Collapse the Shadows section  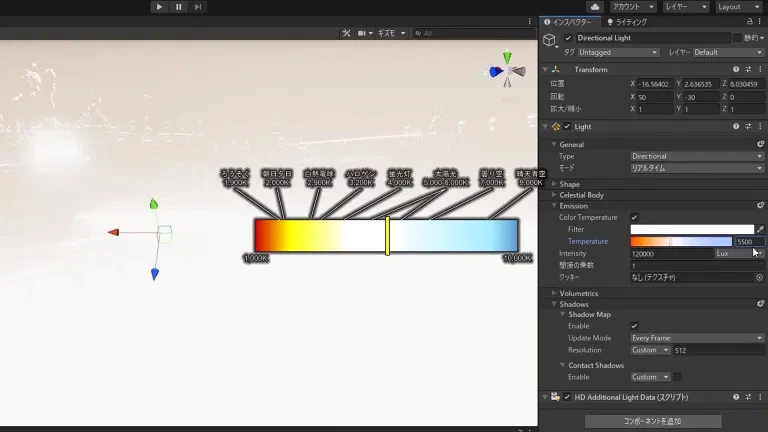pos(554,304)
